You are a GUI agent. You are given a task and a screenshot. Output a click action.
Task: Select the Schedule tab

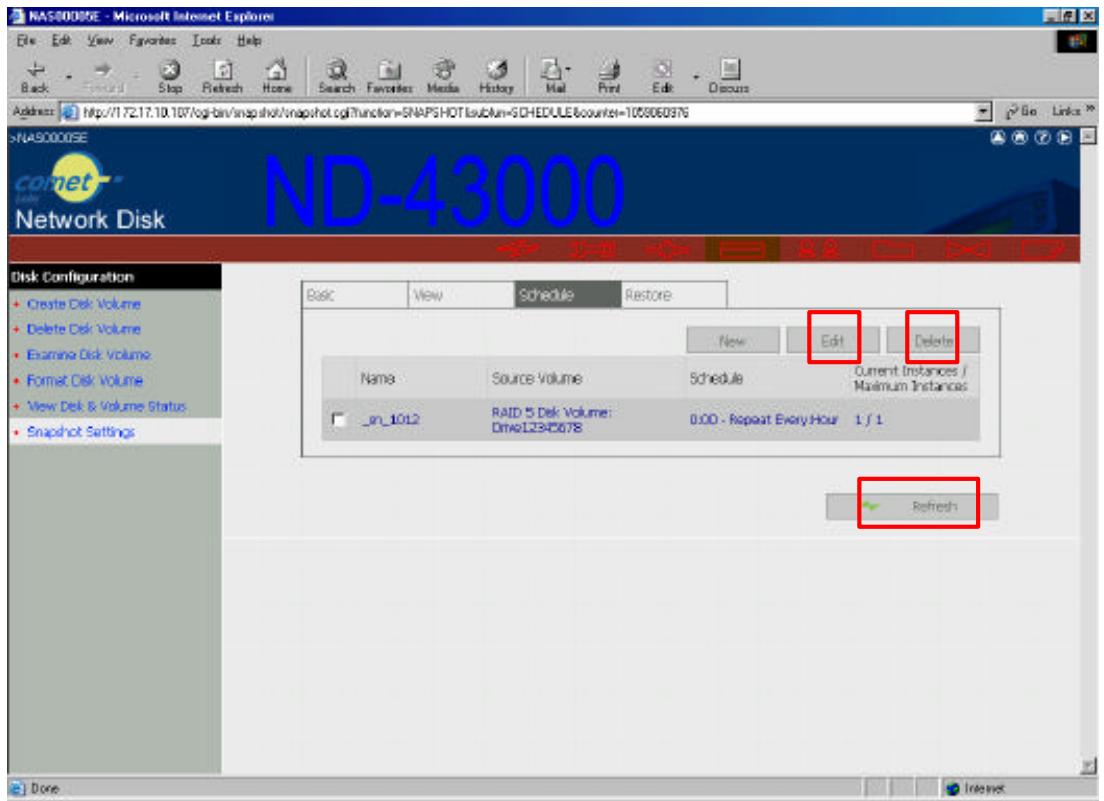click(x=567, y=295)
